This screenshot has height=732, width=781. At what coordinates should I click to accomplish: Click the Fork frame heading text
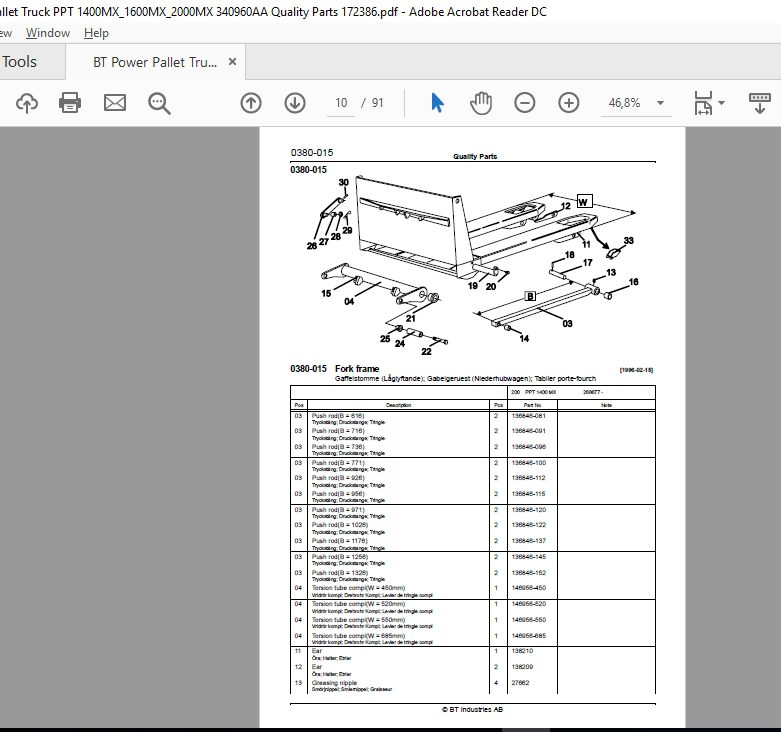point(357,368)
